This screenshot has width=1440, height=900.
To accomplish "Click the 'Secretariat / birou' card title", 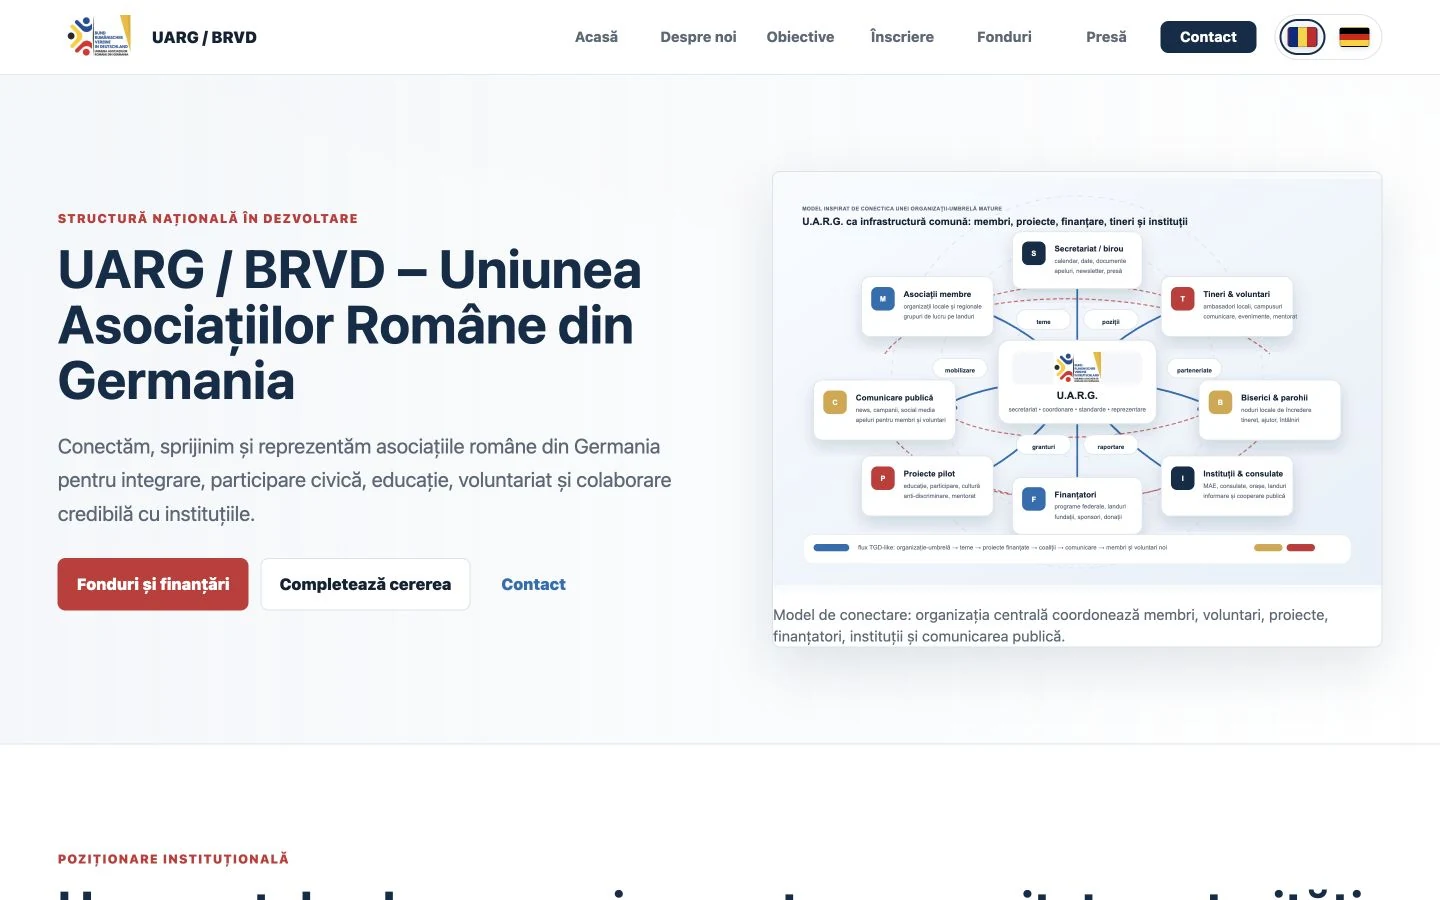I will coord(1089,249).
